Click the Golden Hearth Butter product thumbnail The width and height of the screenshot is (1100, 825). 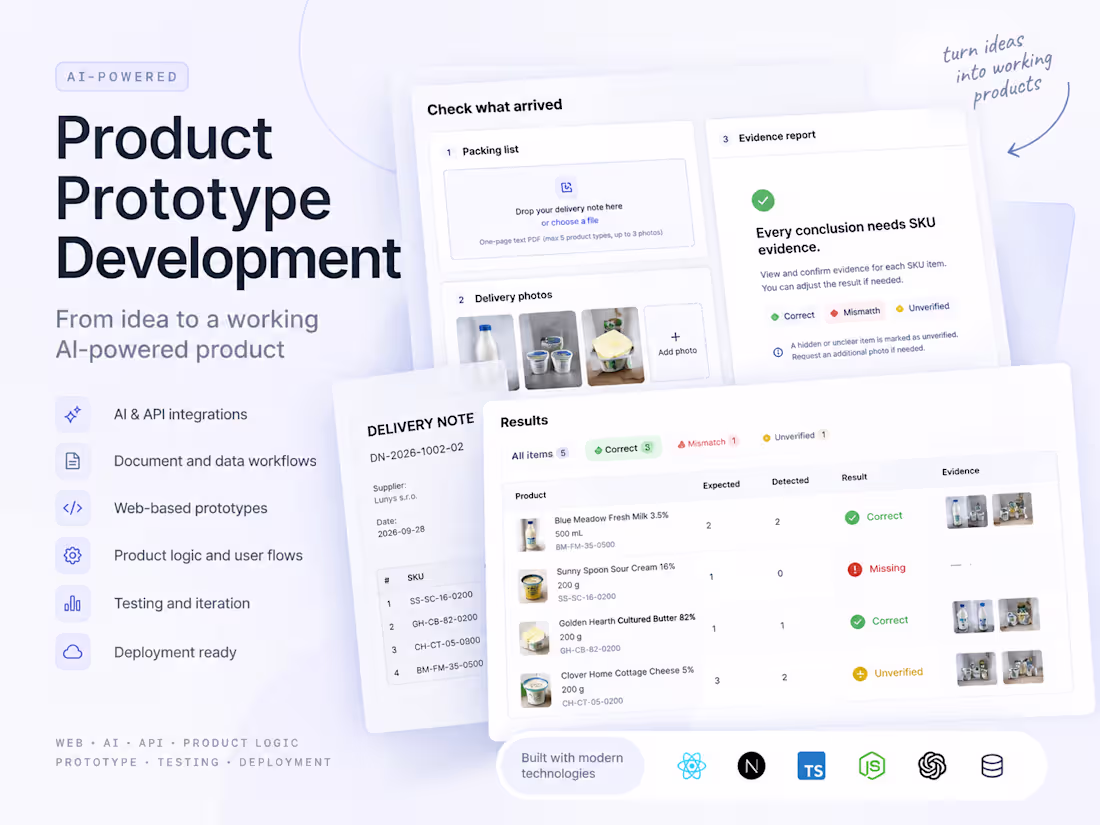pyautogui.click(x=535, y=638)
